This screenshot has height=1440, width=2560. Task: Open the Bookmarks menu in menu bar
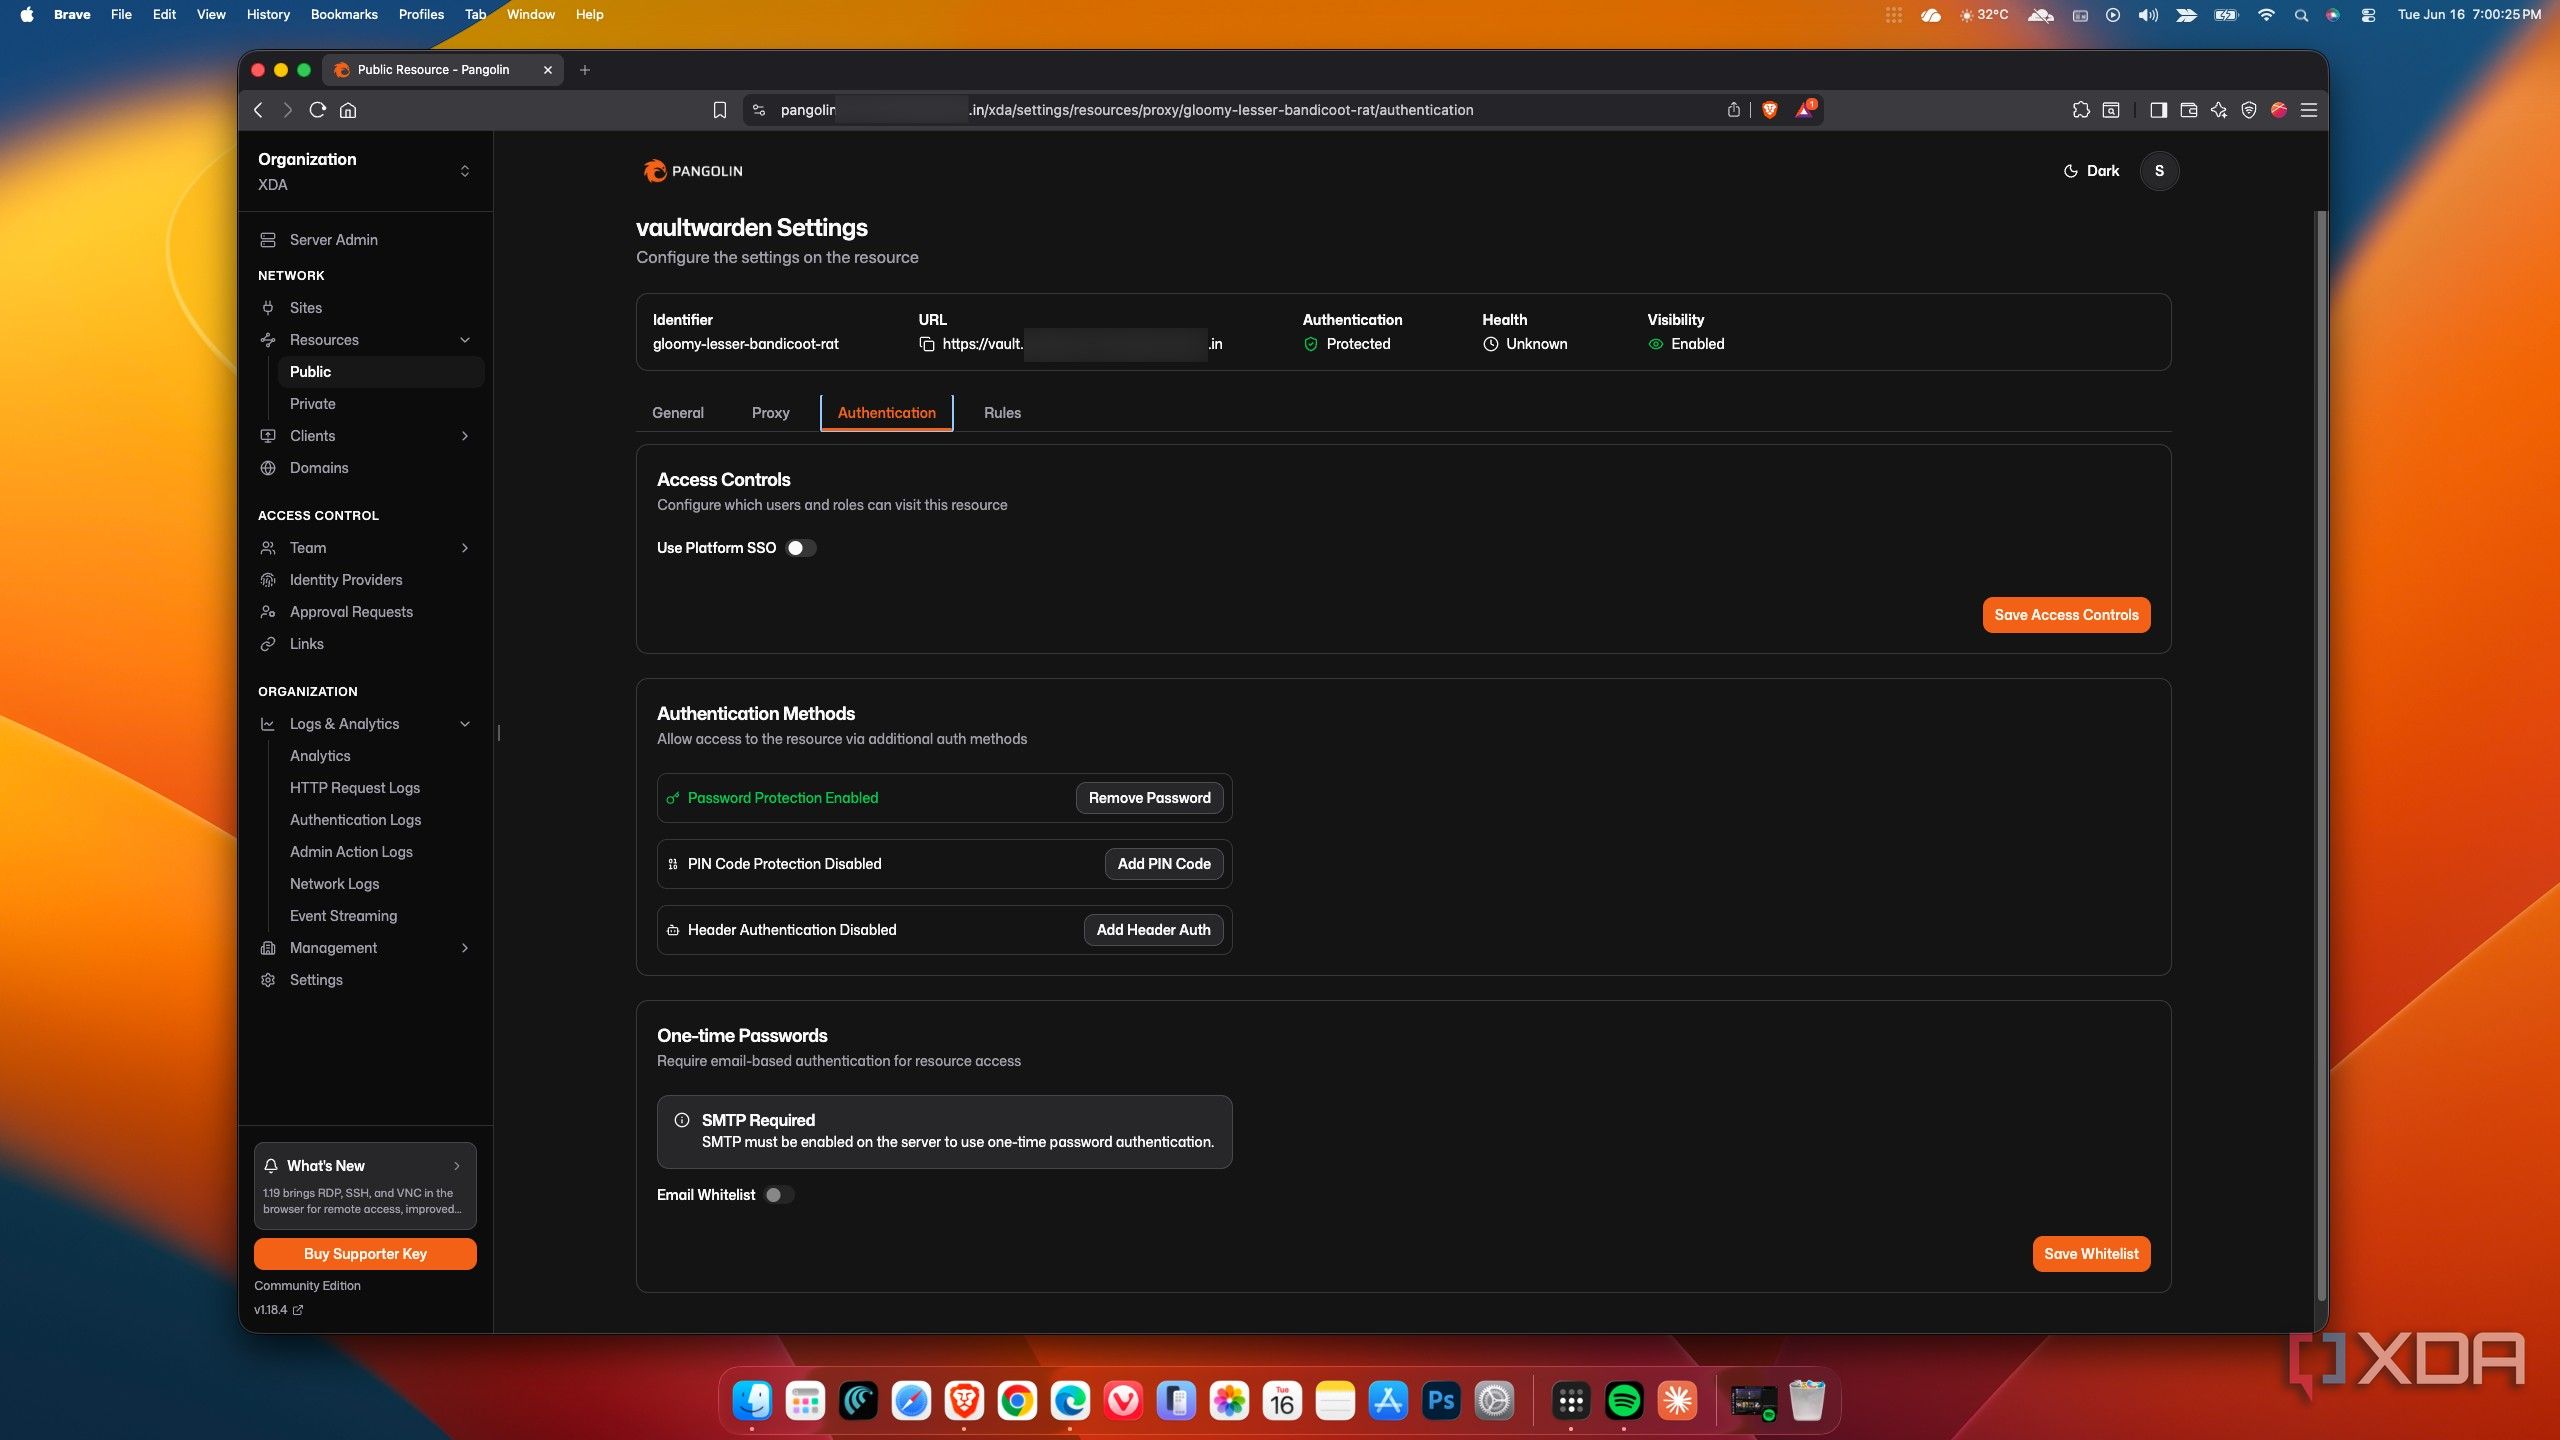tap(344, 14)
